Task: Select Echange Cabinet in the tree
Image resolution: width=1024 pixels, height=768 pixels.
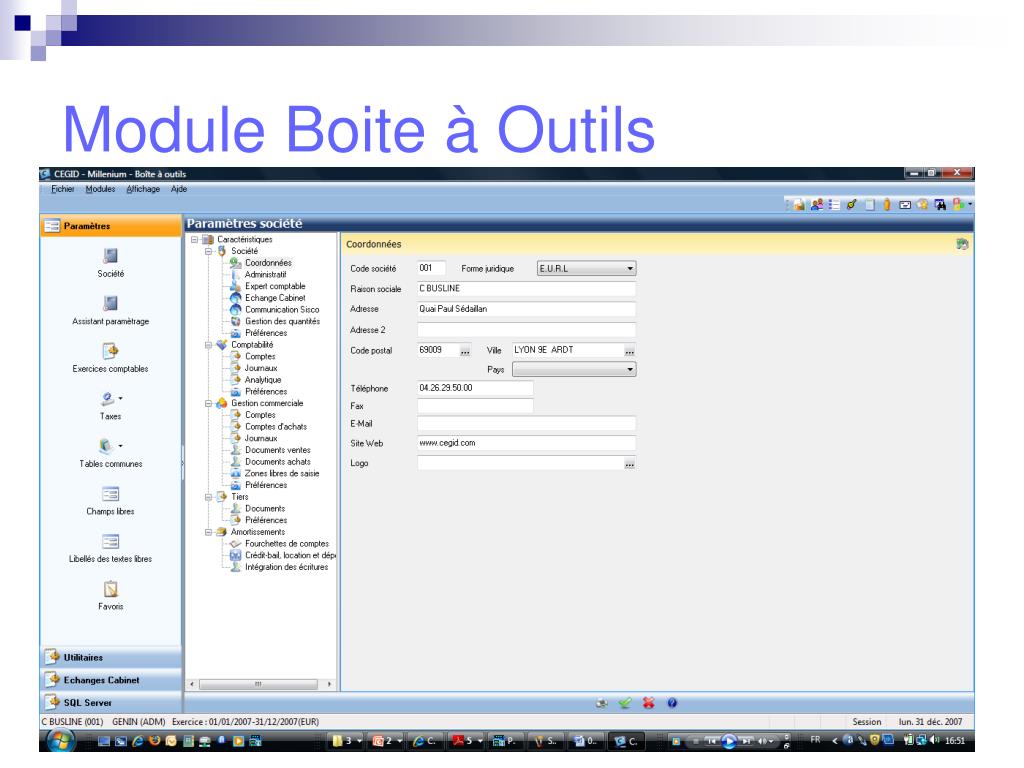Action: [x=275, y=298]
